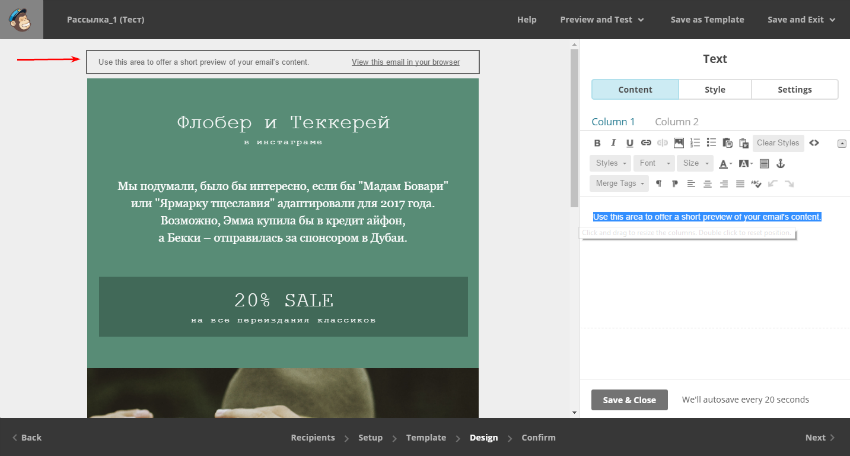This screenshot has width=850, height=456.
Task: Select the Column 2 tab
Action: 677,121
